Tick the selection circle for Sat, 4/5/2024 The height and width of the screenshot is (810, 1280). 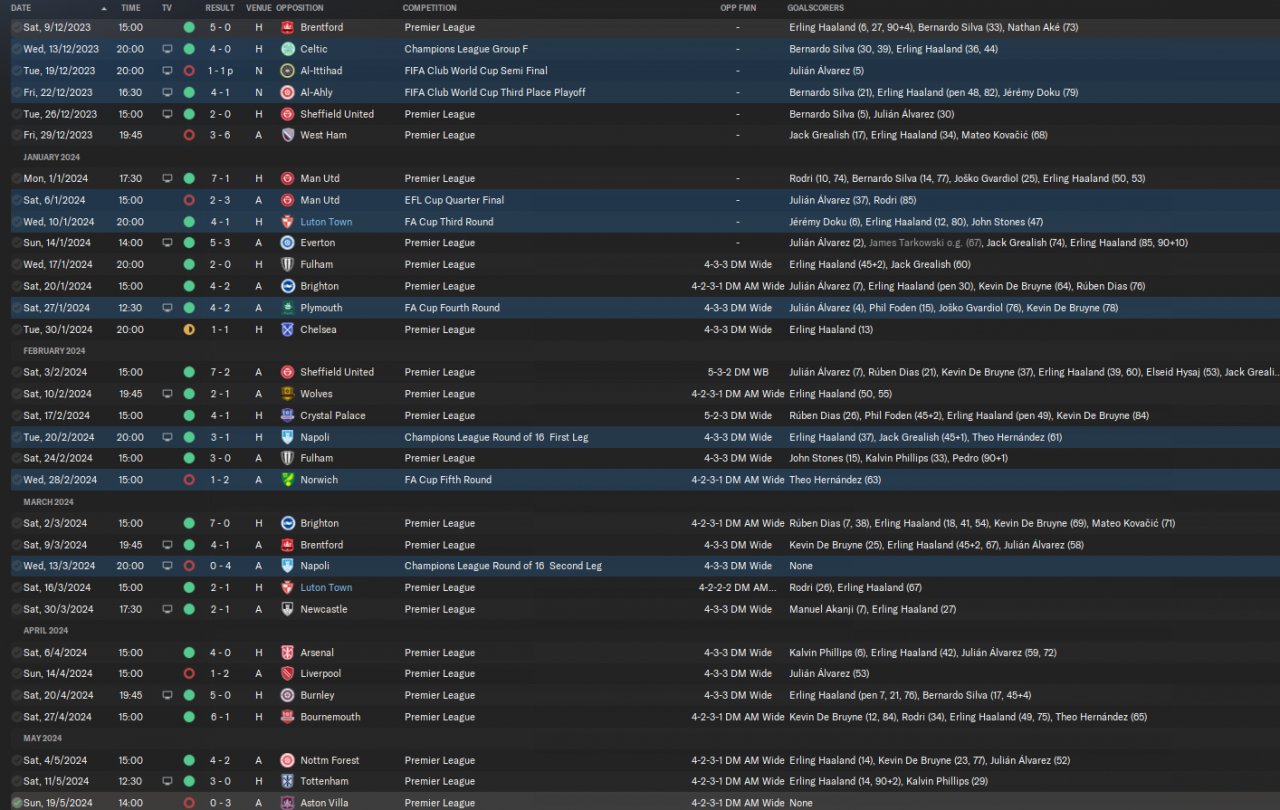pos(16,760)
